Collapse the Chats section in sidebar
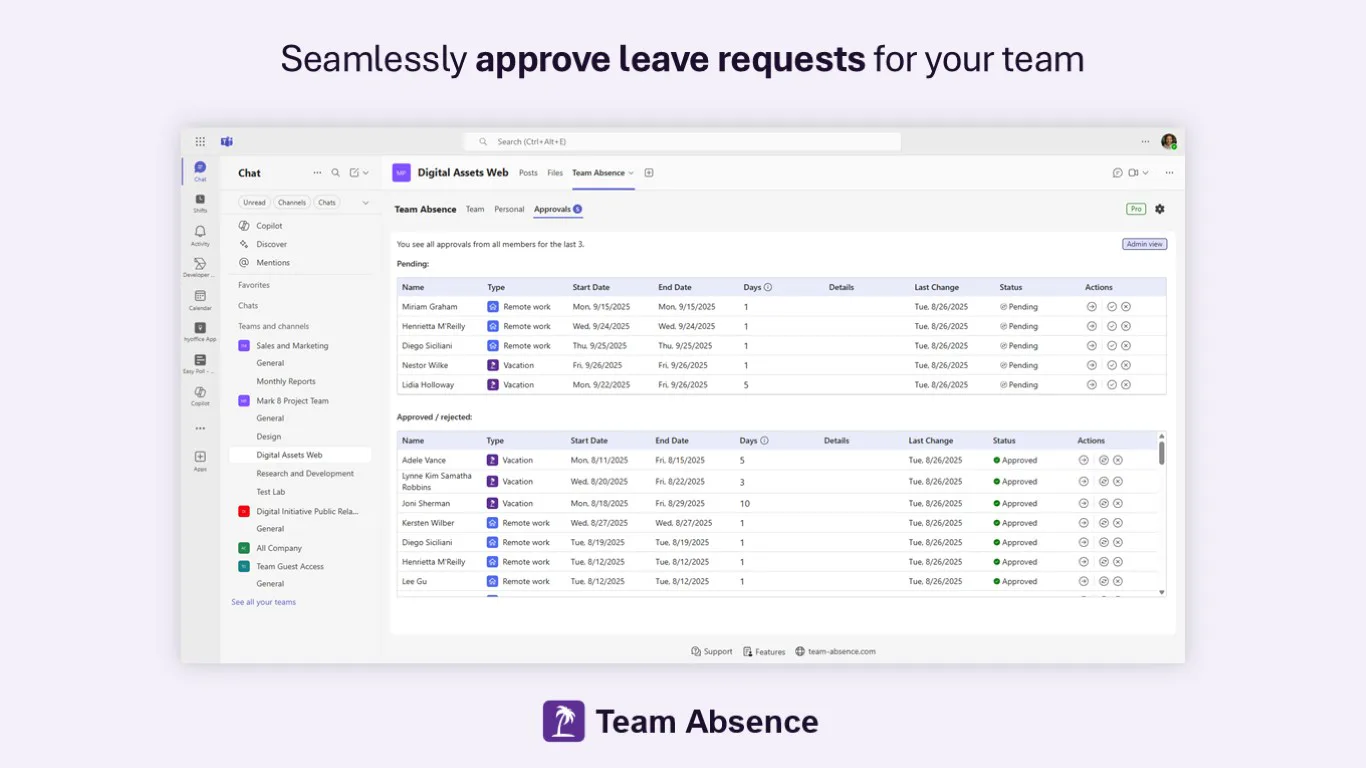1366x768 pixels. [x=248, y=306]
